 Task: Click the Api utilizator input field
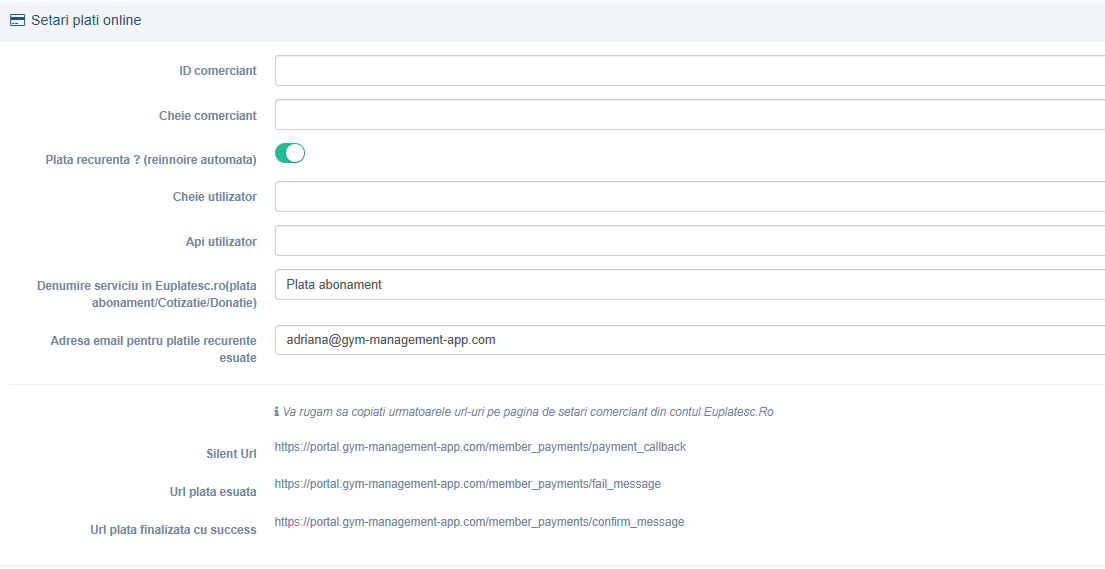[690, 241]
